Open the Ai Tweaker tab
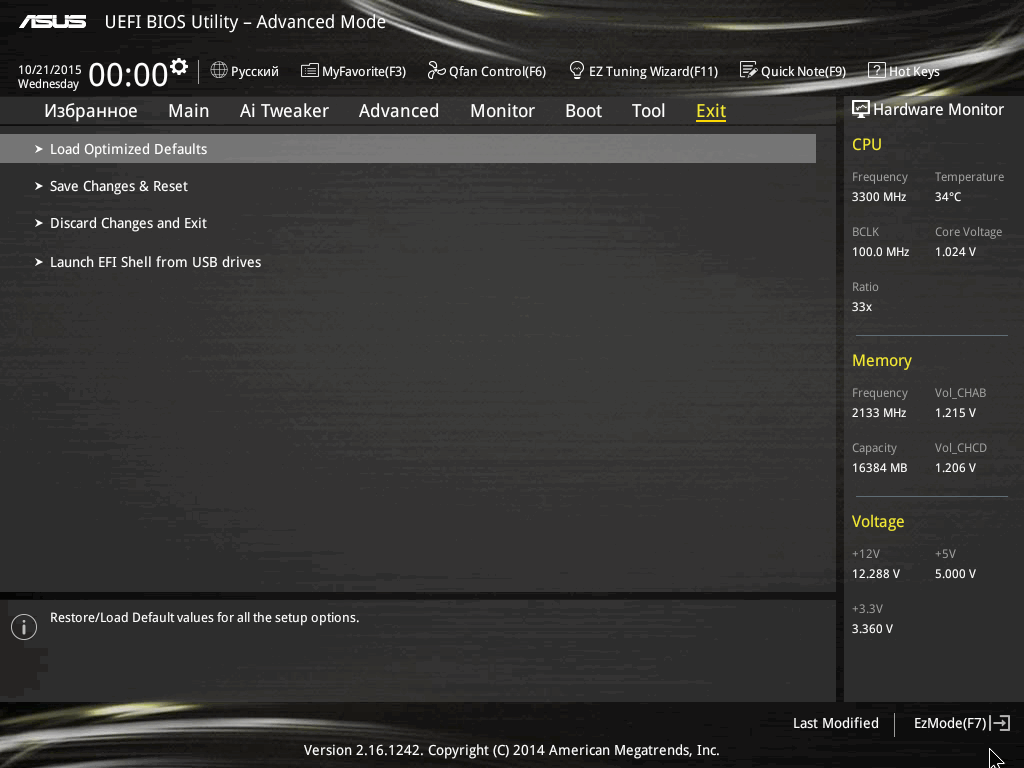The image size is (1024, 768). pyautogui.click(x=284, y=111)
